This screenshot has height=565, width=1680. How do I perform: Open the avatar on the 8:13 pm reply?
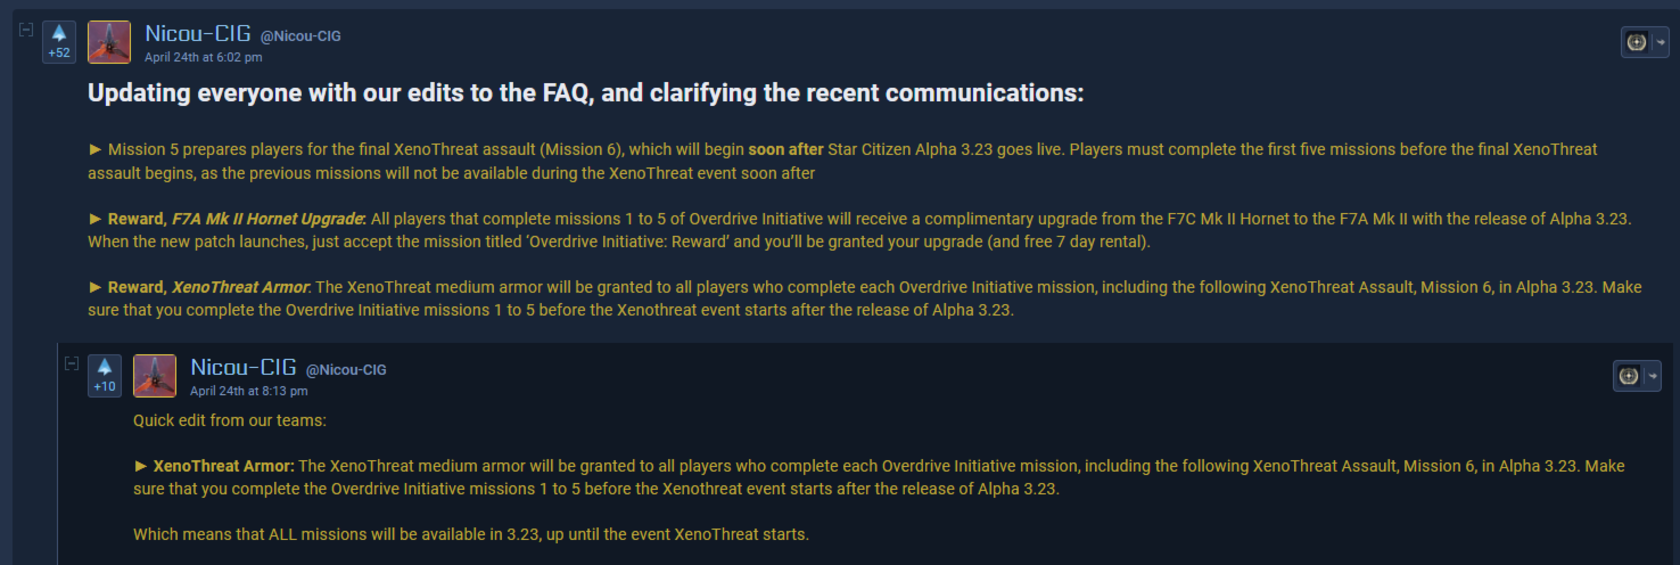coord(154,376)
